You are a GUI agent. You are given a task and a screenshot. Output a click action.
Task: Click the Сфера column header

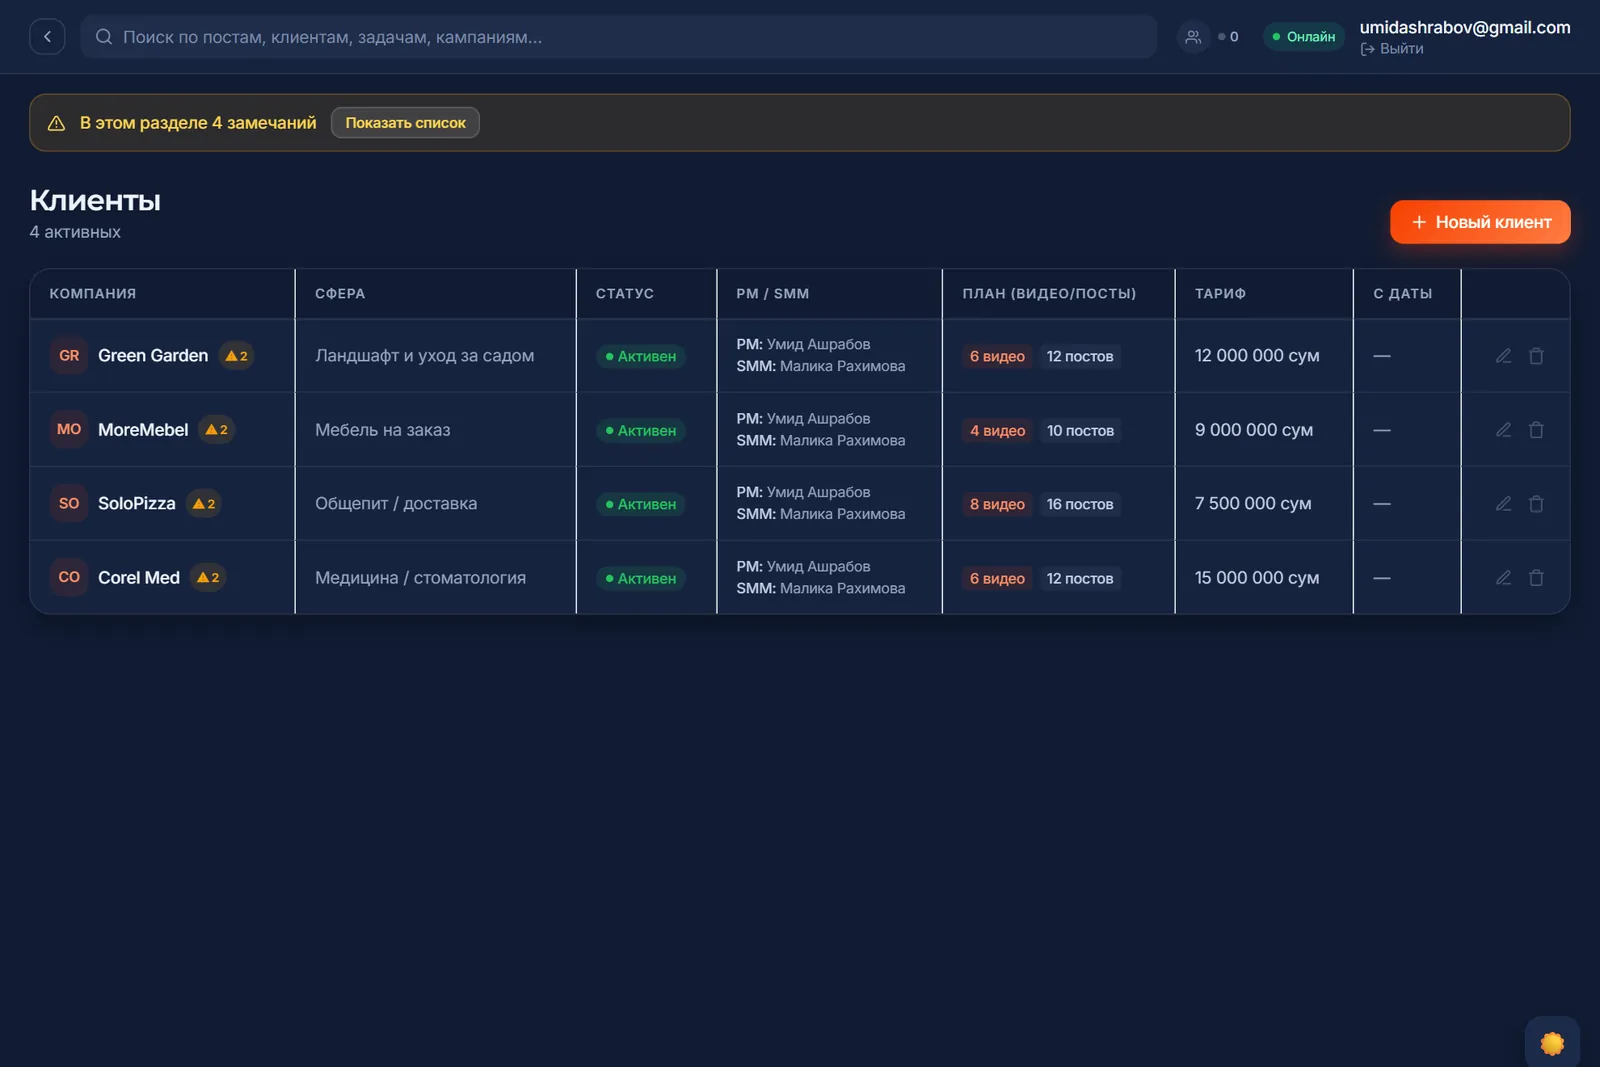340,294
